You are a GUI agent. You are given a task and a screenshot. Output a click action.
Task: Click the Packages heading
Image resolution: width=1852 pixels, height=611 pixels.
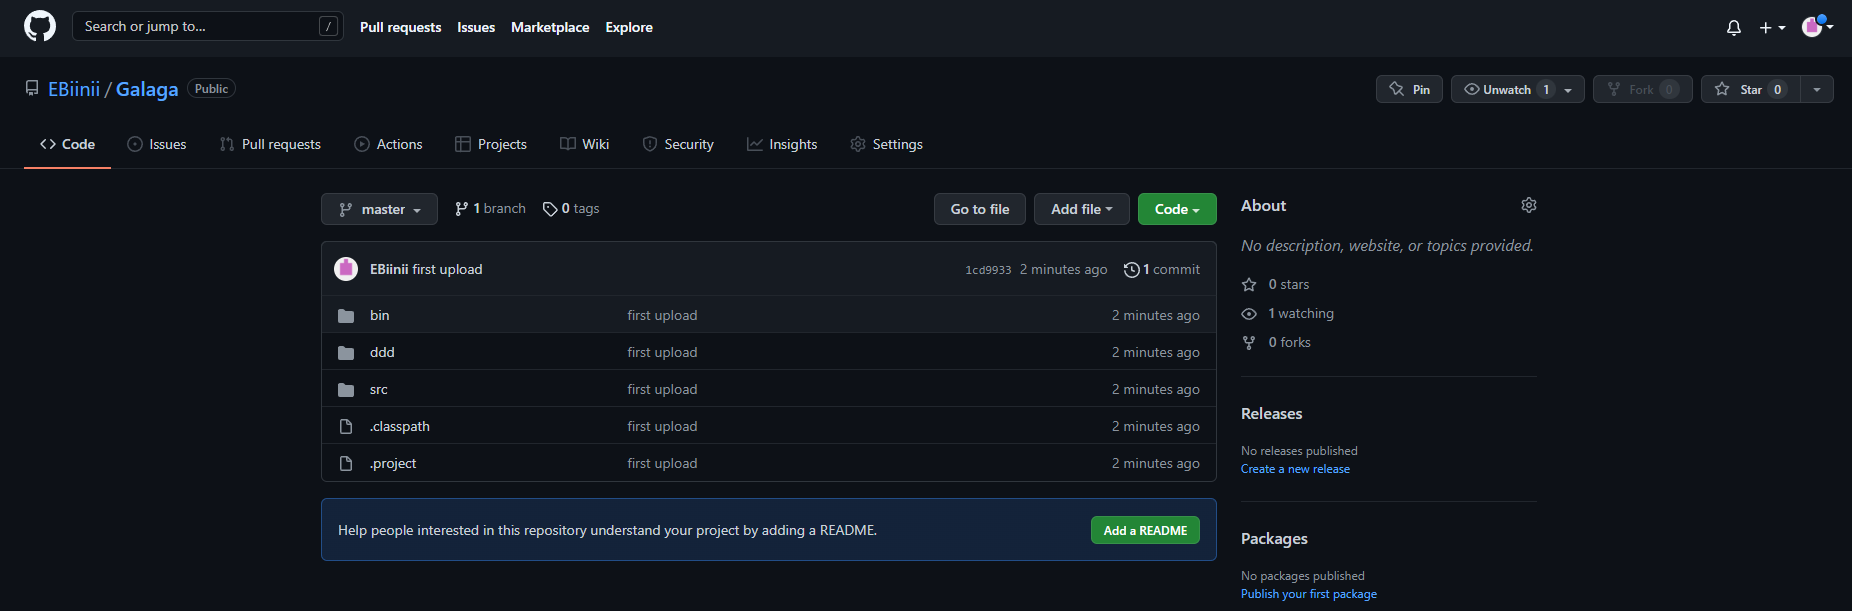[x=1274, y=538]
